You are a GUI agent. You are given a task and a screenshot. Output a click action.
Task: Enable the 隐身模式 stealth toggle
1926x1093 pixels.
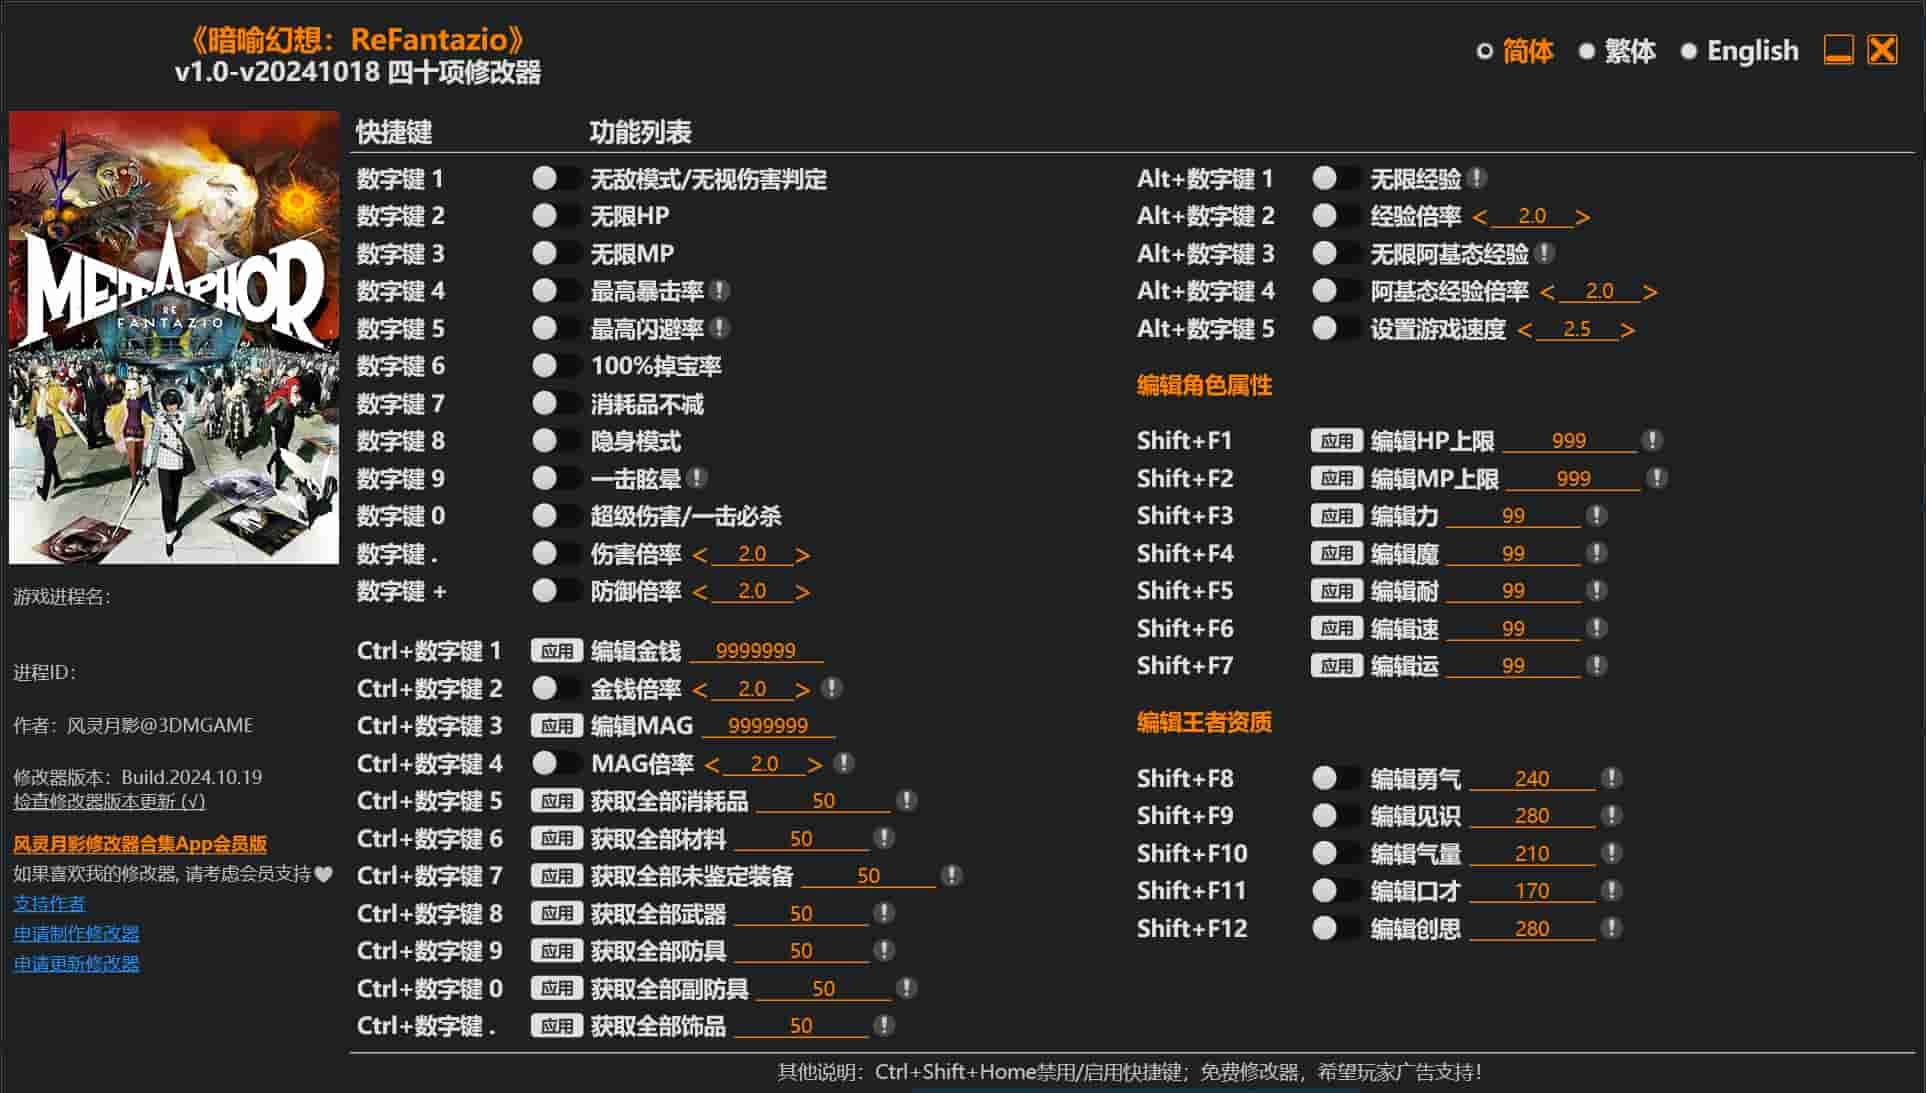pos(550,440)
